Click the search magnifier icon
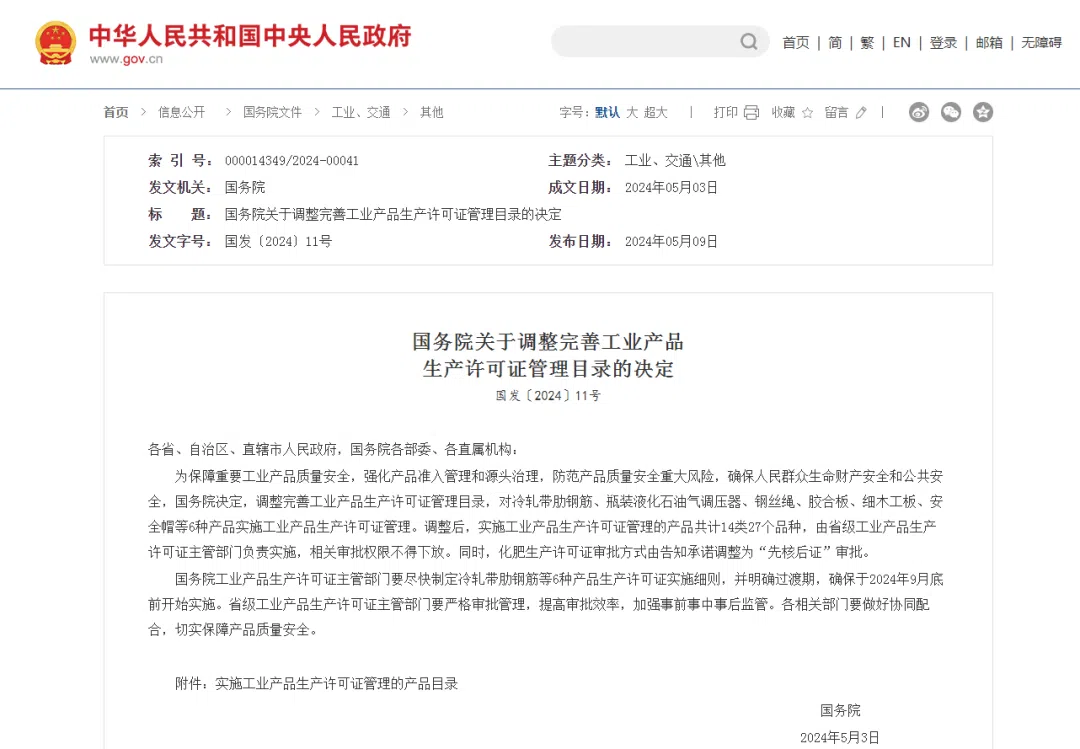Viewport: 1080px width, 749px height. [x=749, y=42]
